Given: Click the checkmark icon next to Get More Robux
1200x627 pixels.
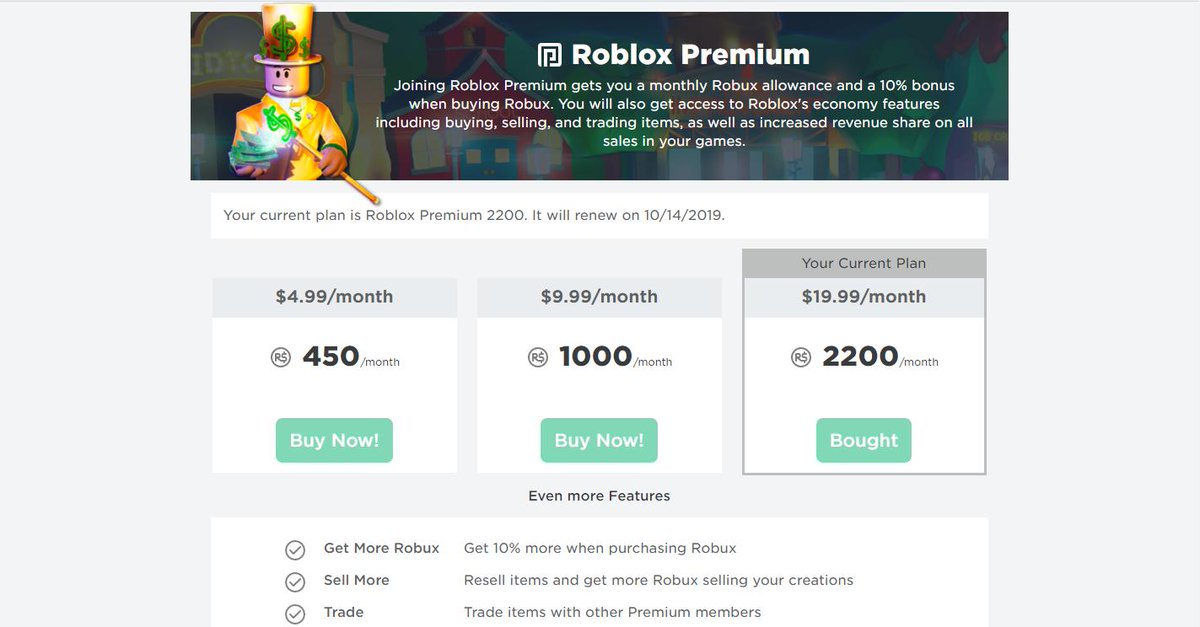Looking at the screenshot, I should [x=295, y=549].
